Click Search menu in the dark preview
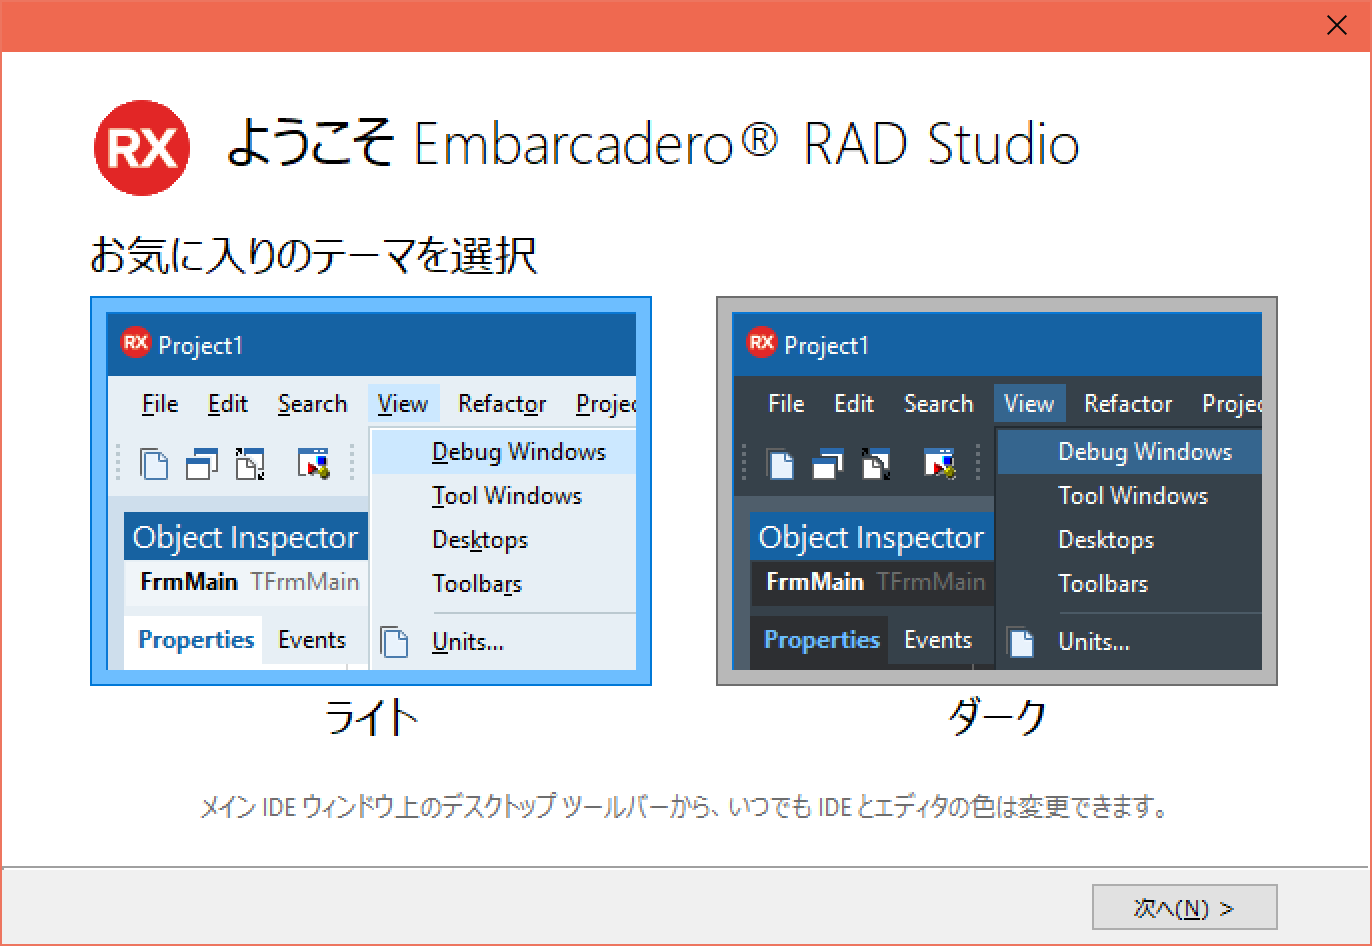The image size is (1372, 946). click(x=938, y=404)
